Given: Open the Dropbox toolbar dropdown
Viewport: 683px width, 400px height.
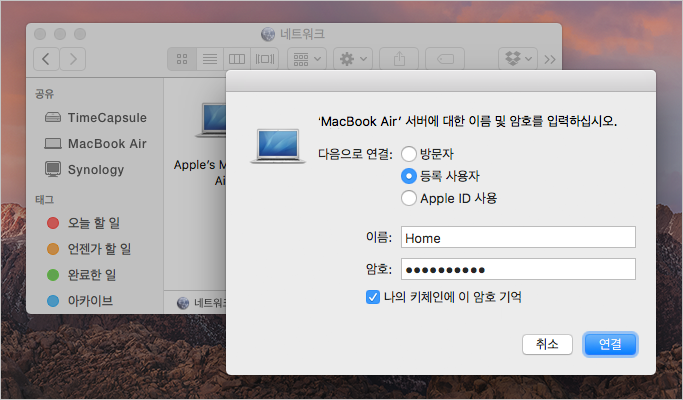Looking at the screenshot, I should pyautogui.click(x=518, y=59).
